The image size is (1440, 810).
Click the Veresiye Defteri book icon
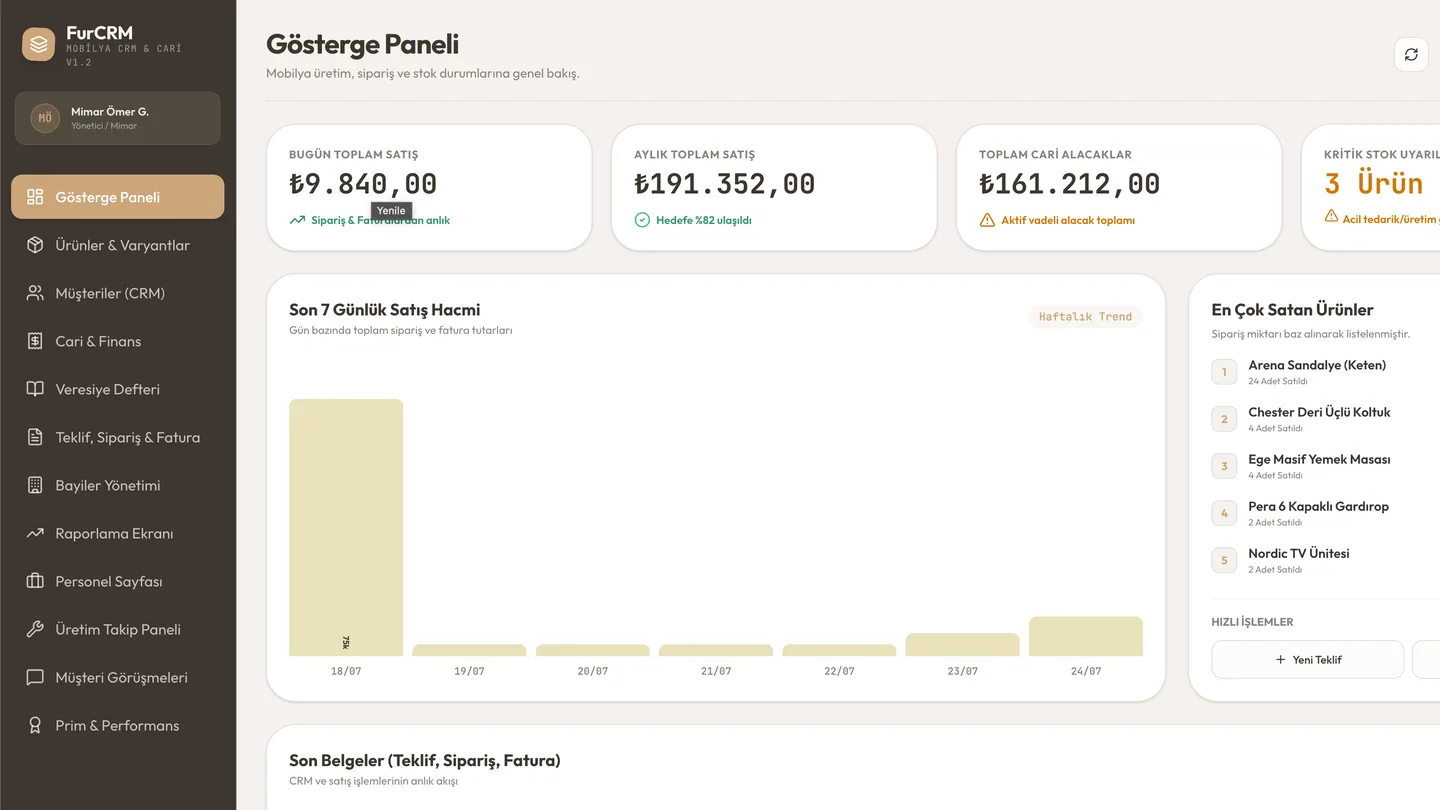coord(35,389)
